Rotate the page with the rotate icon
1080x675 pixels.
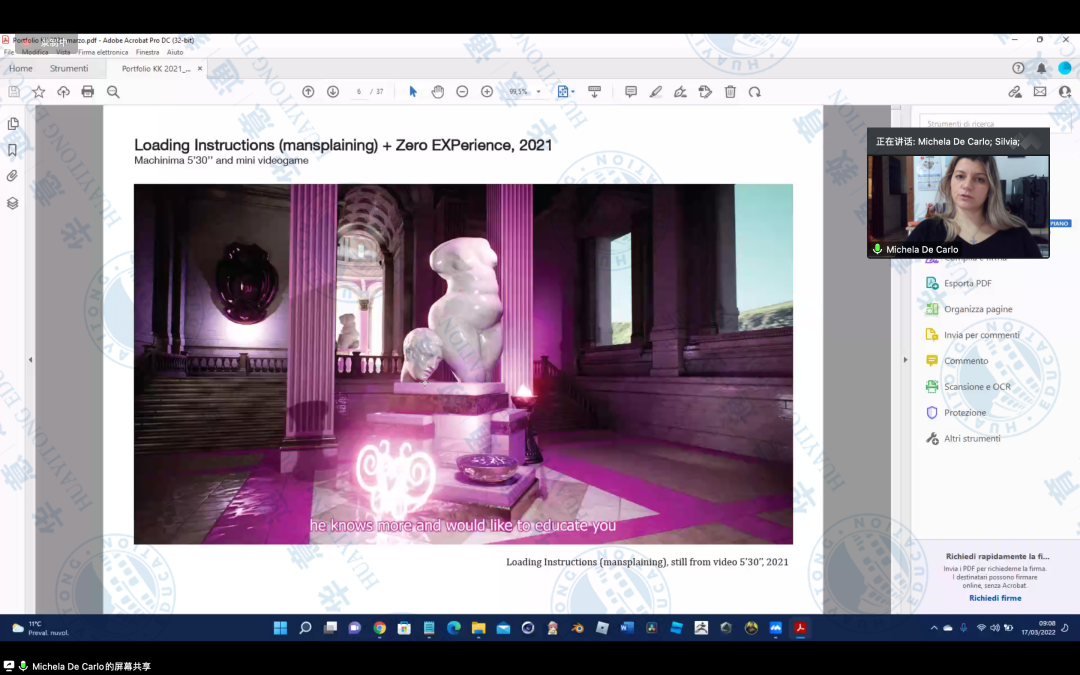pos(755,92)
